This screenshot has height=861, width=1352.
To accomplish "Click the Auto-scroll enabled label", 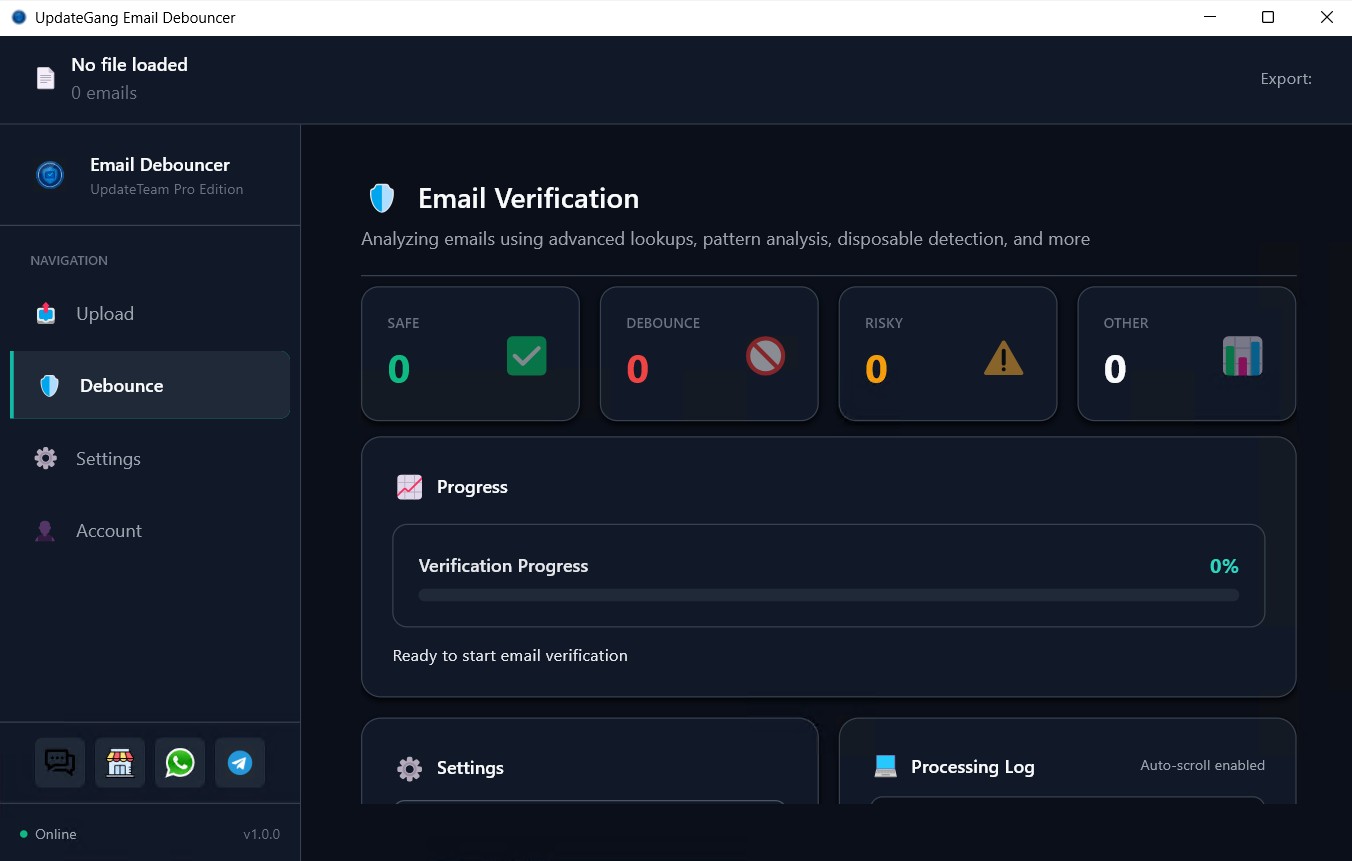I will tap(1202, 765).
